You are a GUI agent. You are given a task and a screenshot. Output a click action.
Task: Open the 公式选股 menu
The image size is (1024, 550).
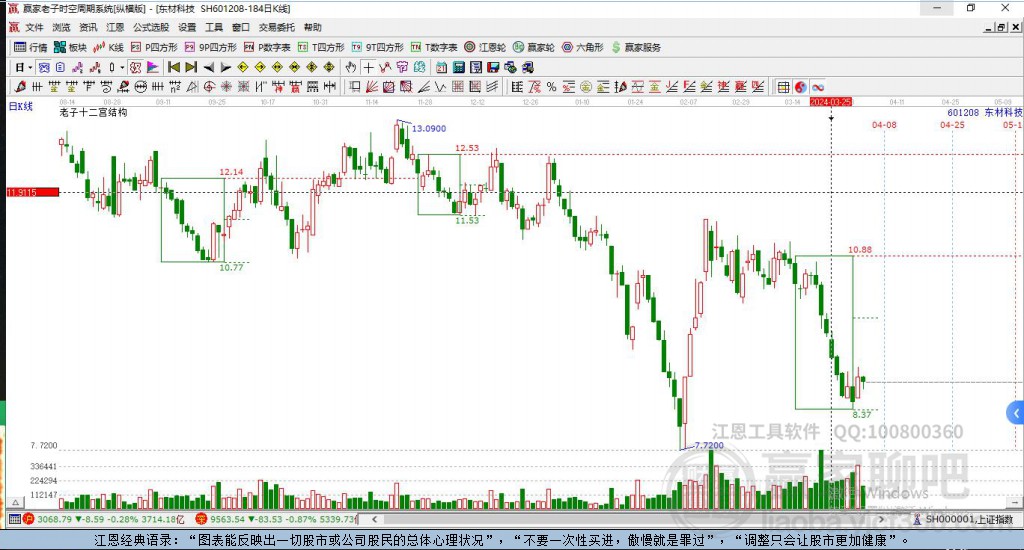[152, 27]
